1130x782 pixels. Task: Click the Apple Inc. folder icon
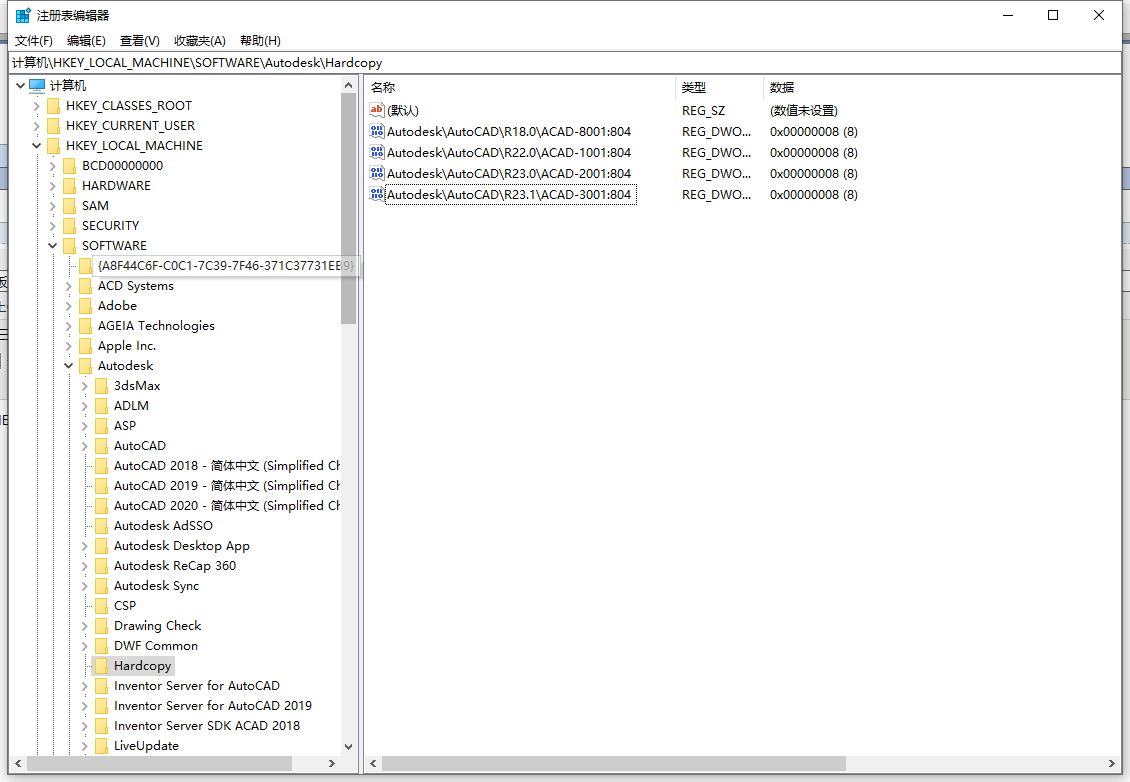pyautogui.click(x=85, y=346)
